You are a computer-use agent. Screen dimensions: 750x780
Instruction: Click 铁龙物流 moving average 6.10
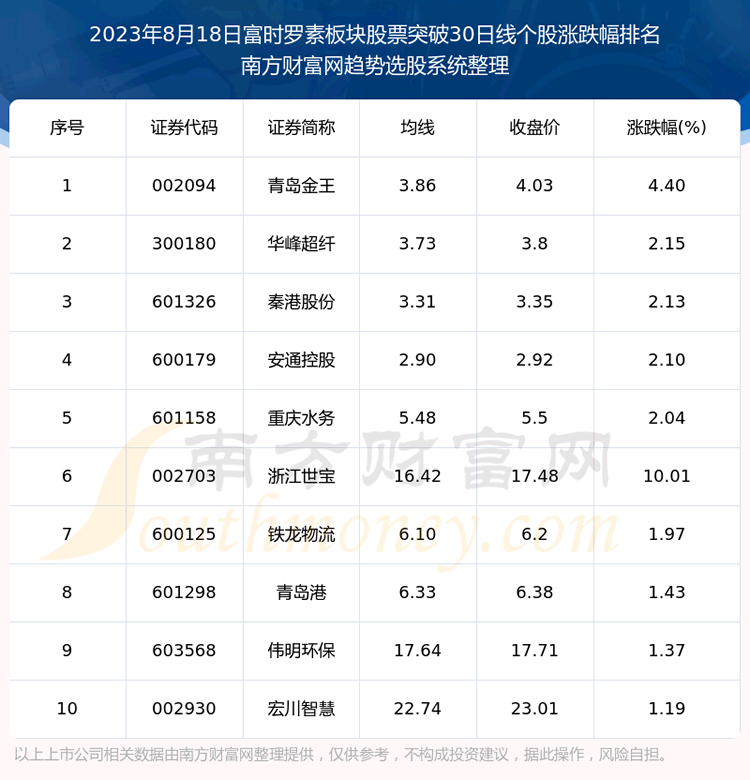(x=417, y=535)
